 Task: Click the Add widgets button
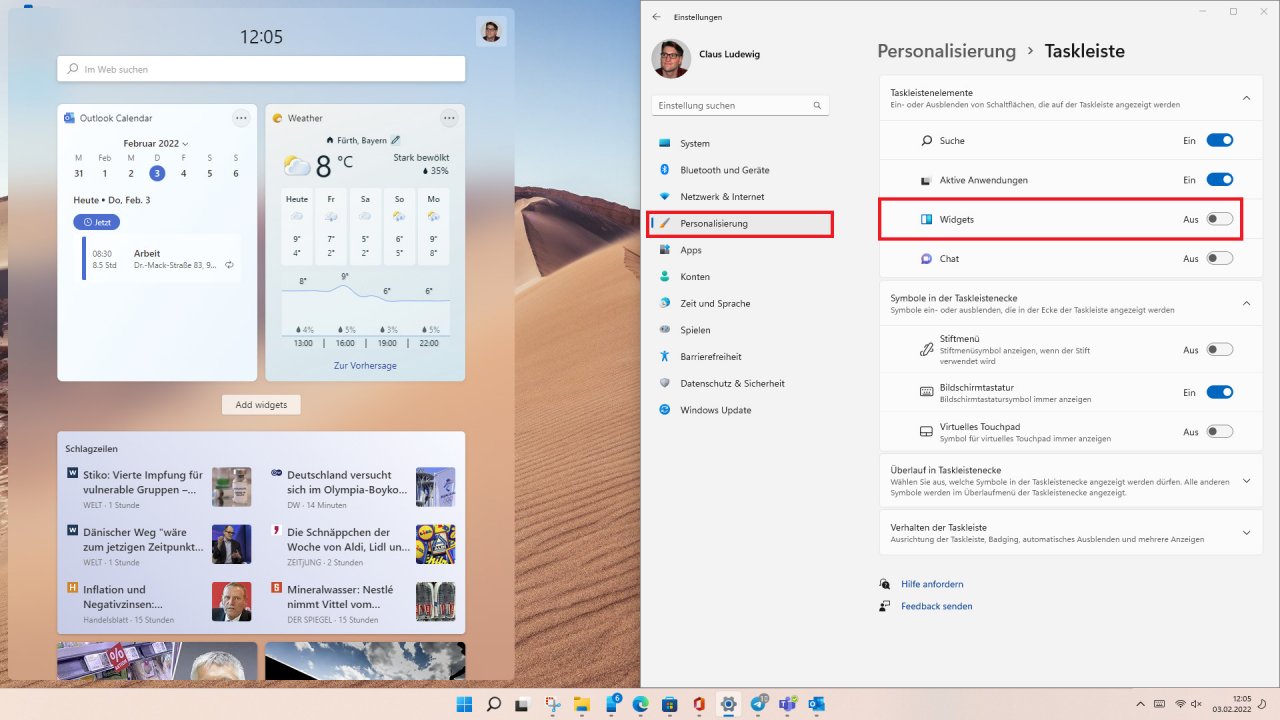pyautogui.click(x=261, y=405)
